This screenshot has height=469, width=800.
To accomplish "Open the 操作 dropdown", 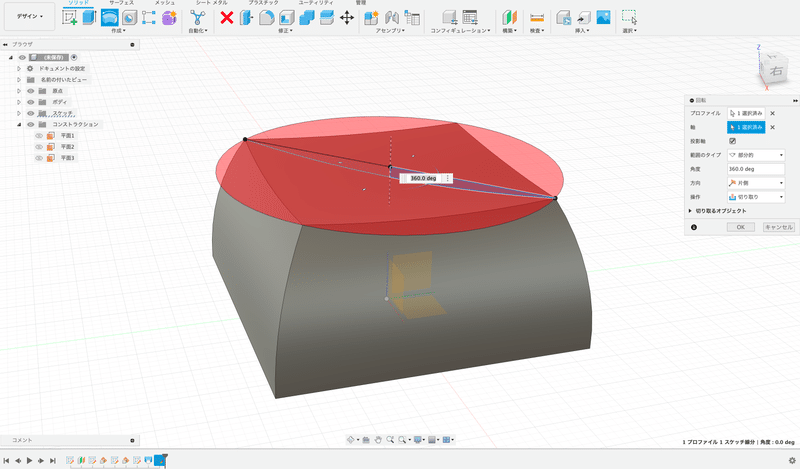I will 756,197.
